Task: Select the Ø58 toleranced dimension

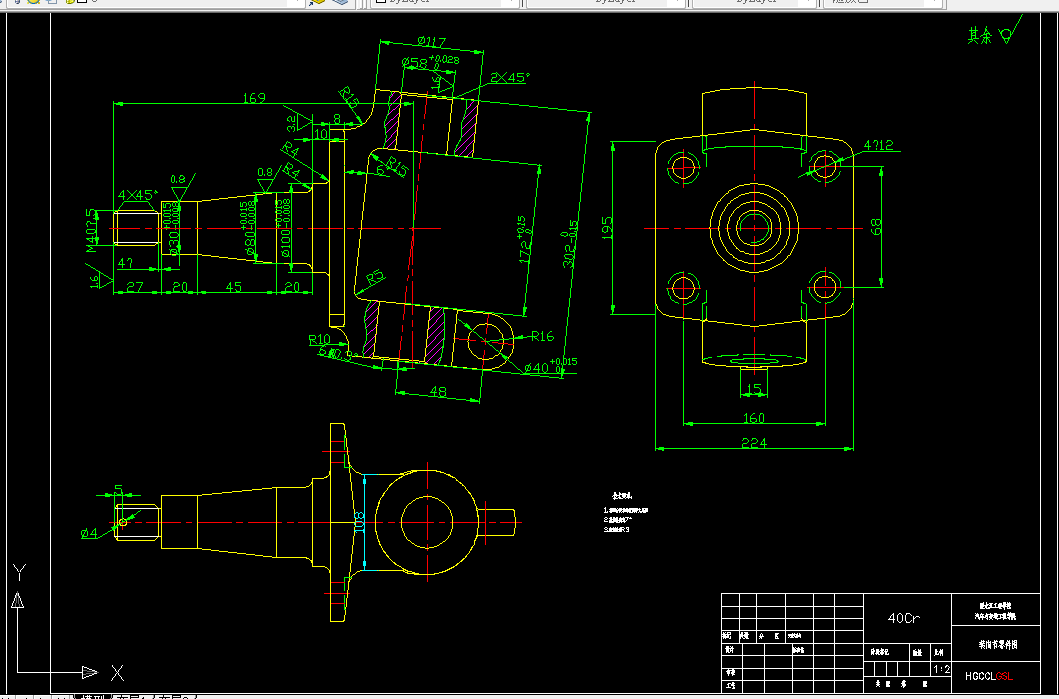Action: (x=430, y=63)
